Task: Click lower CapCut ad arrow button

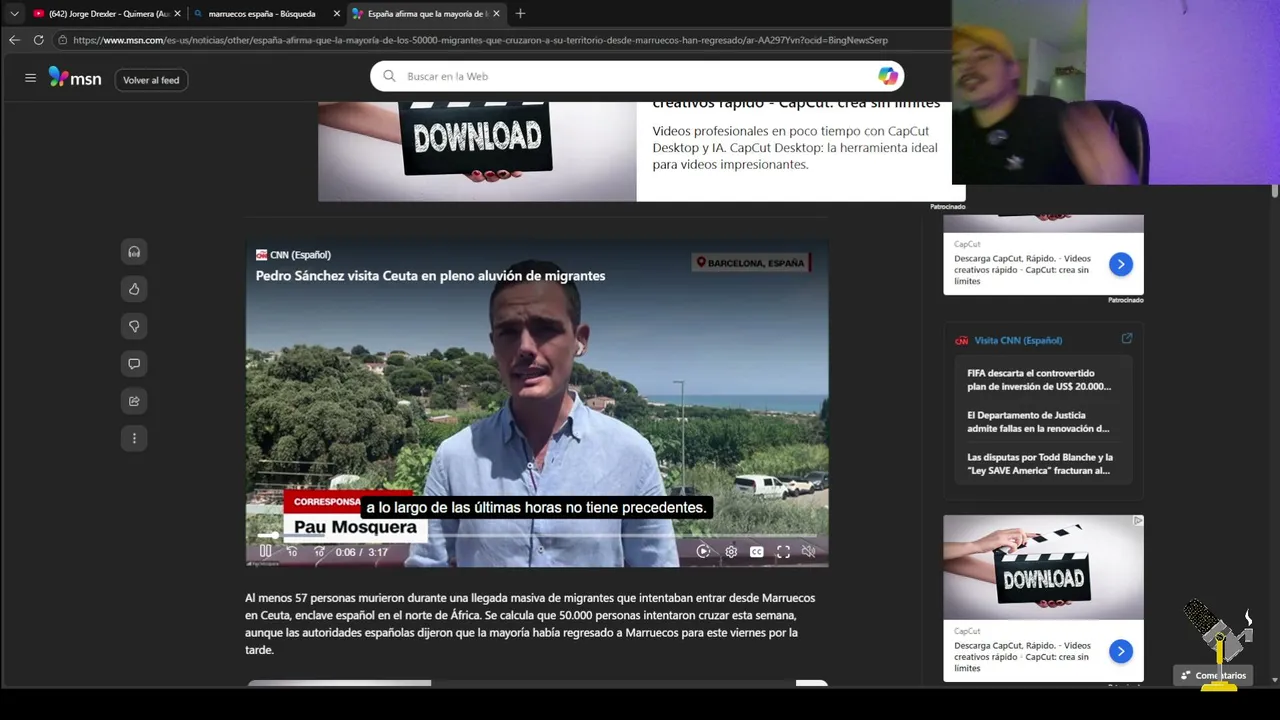Action: coord(1120,651)
